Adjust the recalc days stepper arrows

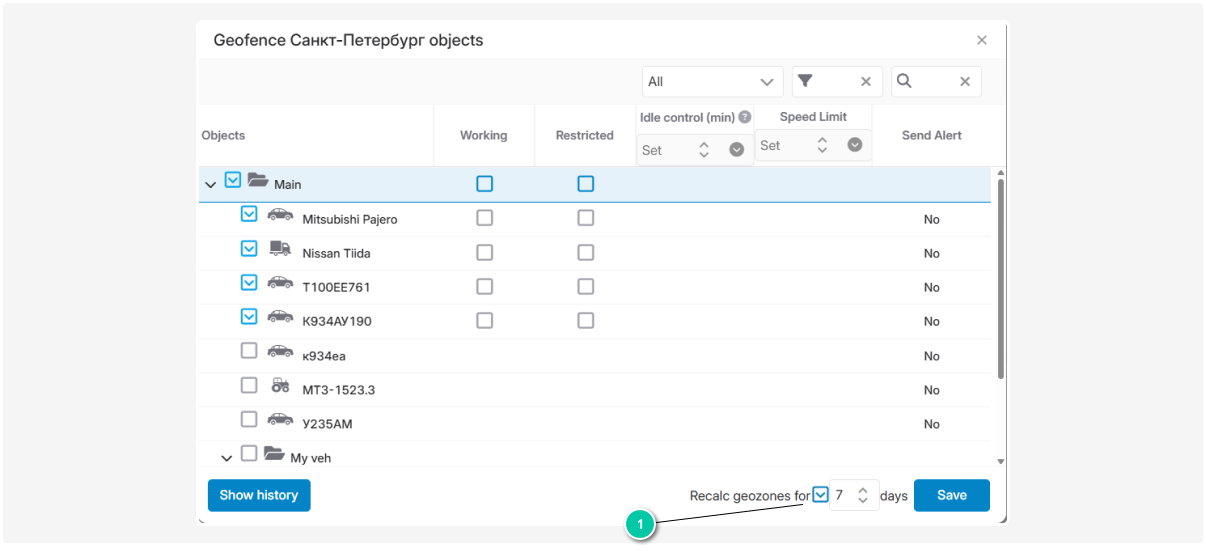pos(863,495)
